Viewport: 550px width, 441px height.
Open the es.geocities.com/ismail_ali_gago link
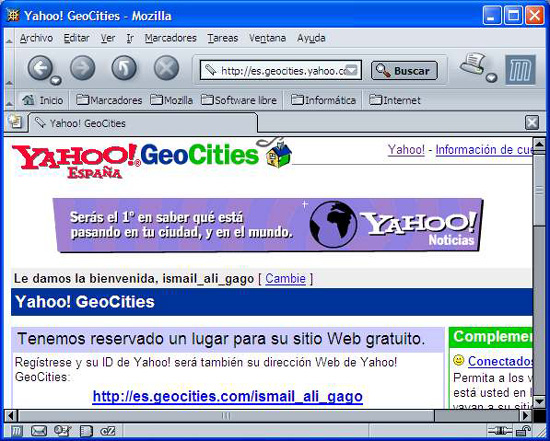click(x=228, y=396)
